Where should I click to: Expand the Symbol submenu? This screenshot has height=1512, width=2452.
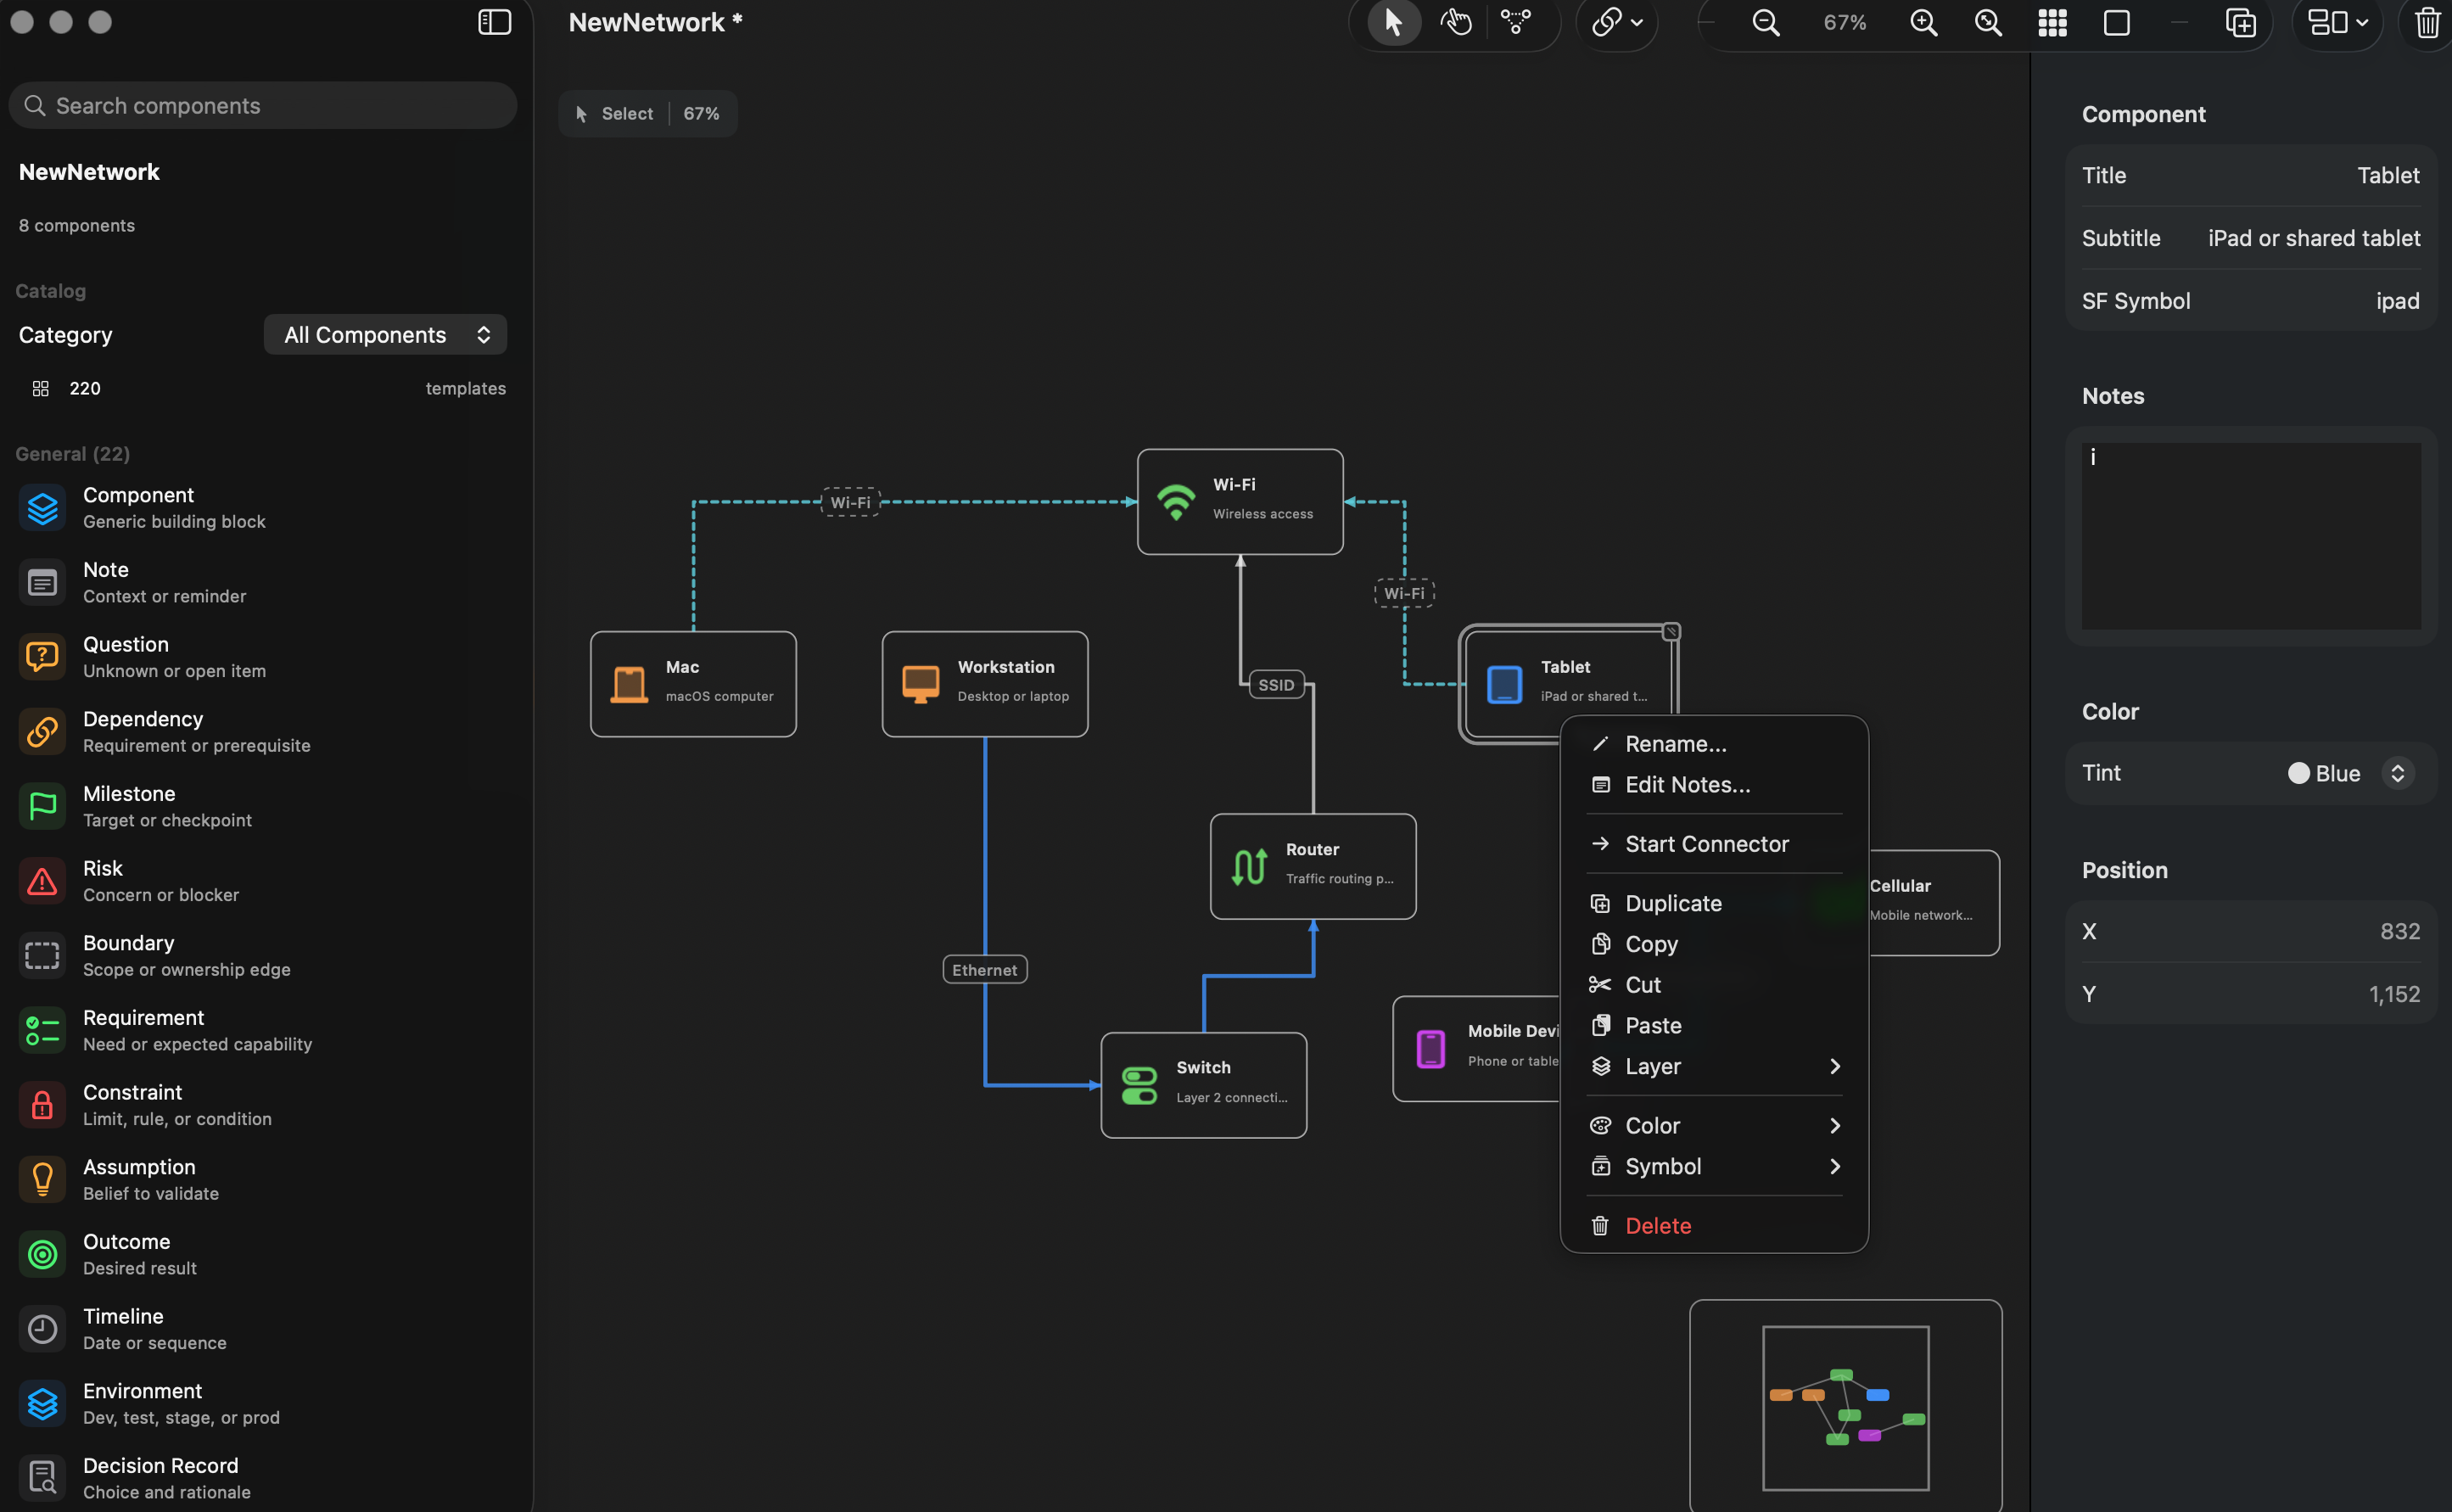tap(1714, 1167)
